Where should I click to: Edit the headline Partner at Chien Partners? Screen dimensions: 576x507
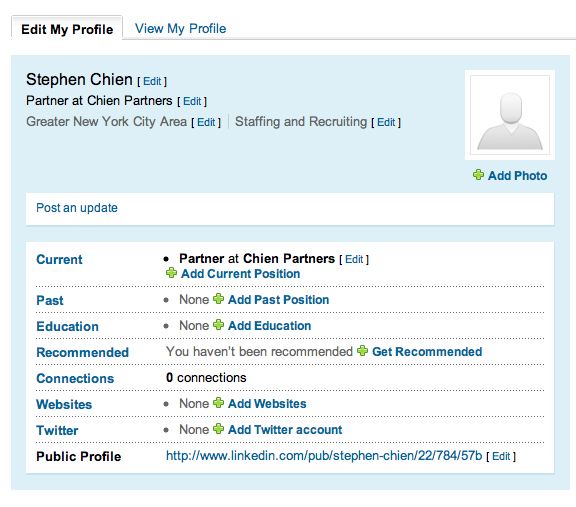tap(192, 101)
